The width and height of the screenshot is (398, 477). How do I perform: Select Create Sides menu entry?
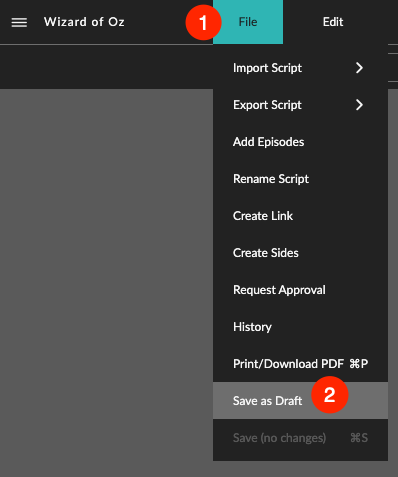pos(300,253)
